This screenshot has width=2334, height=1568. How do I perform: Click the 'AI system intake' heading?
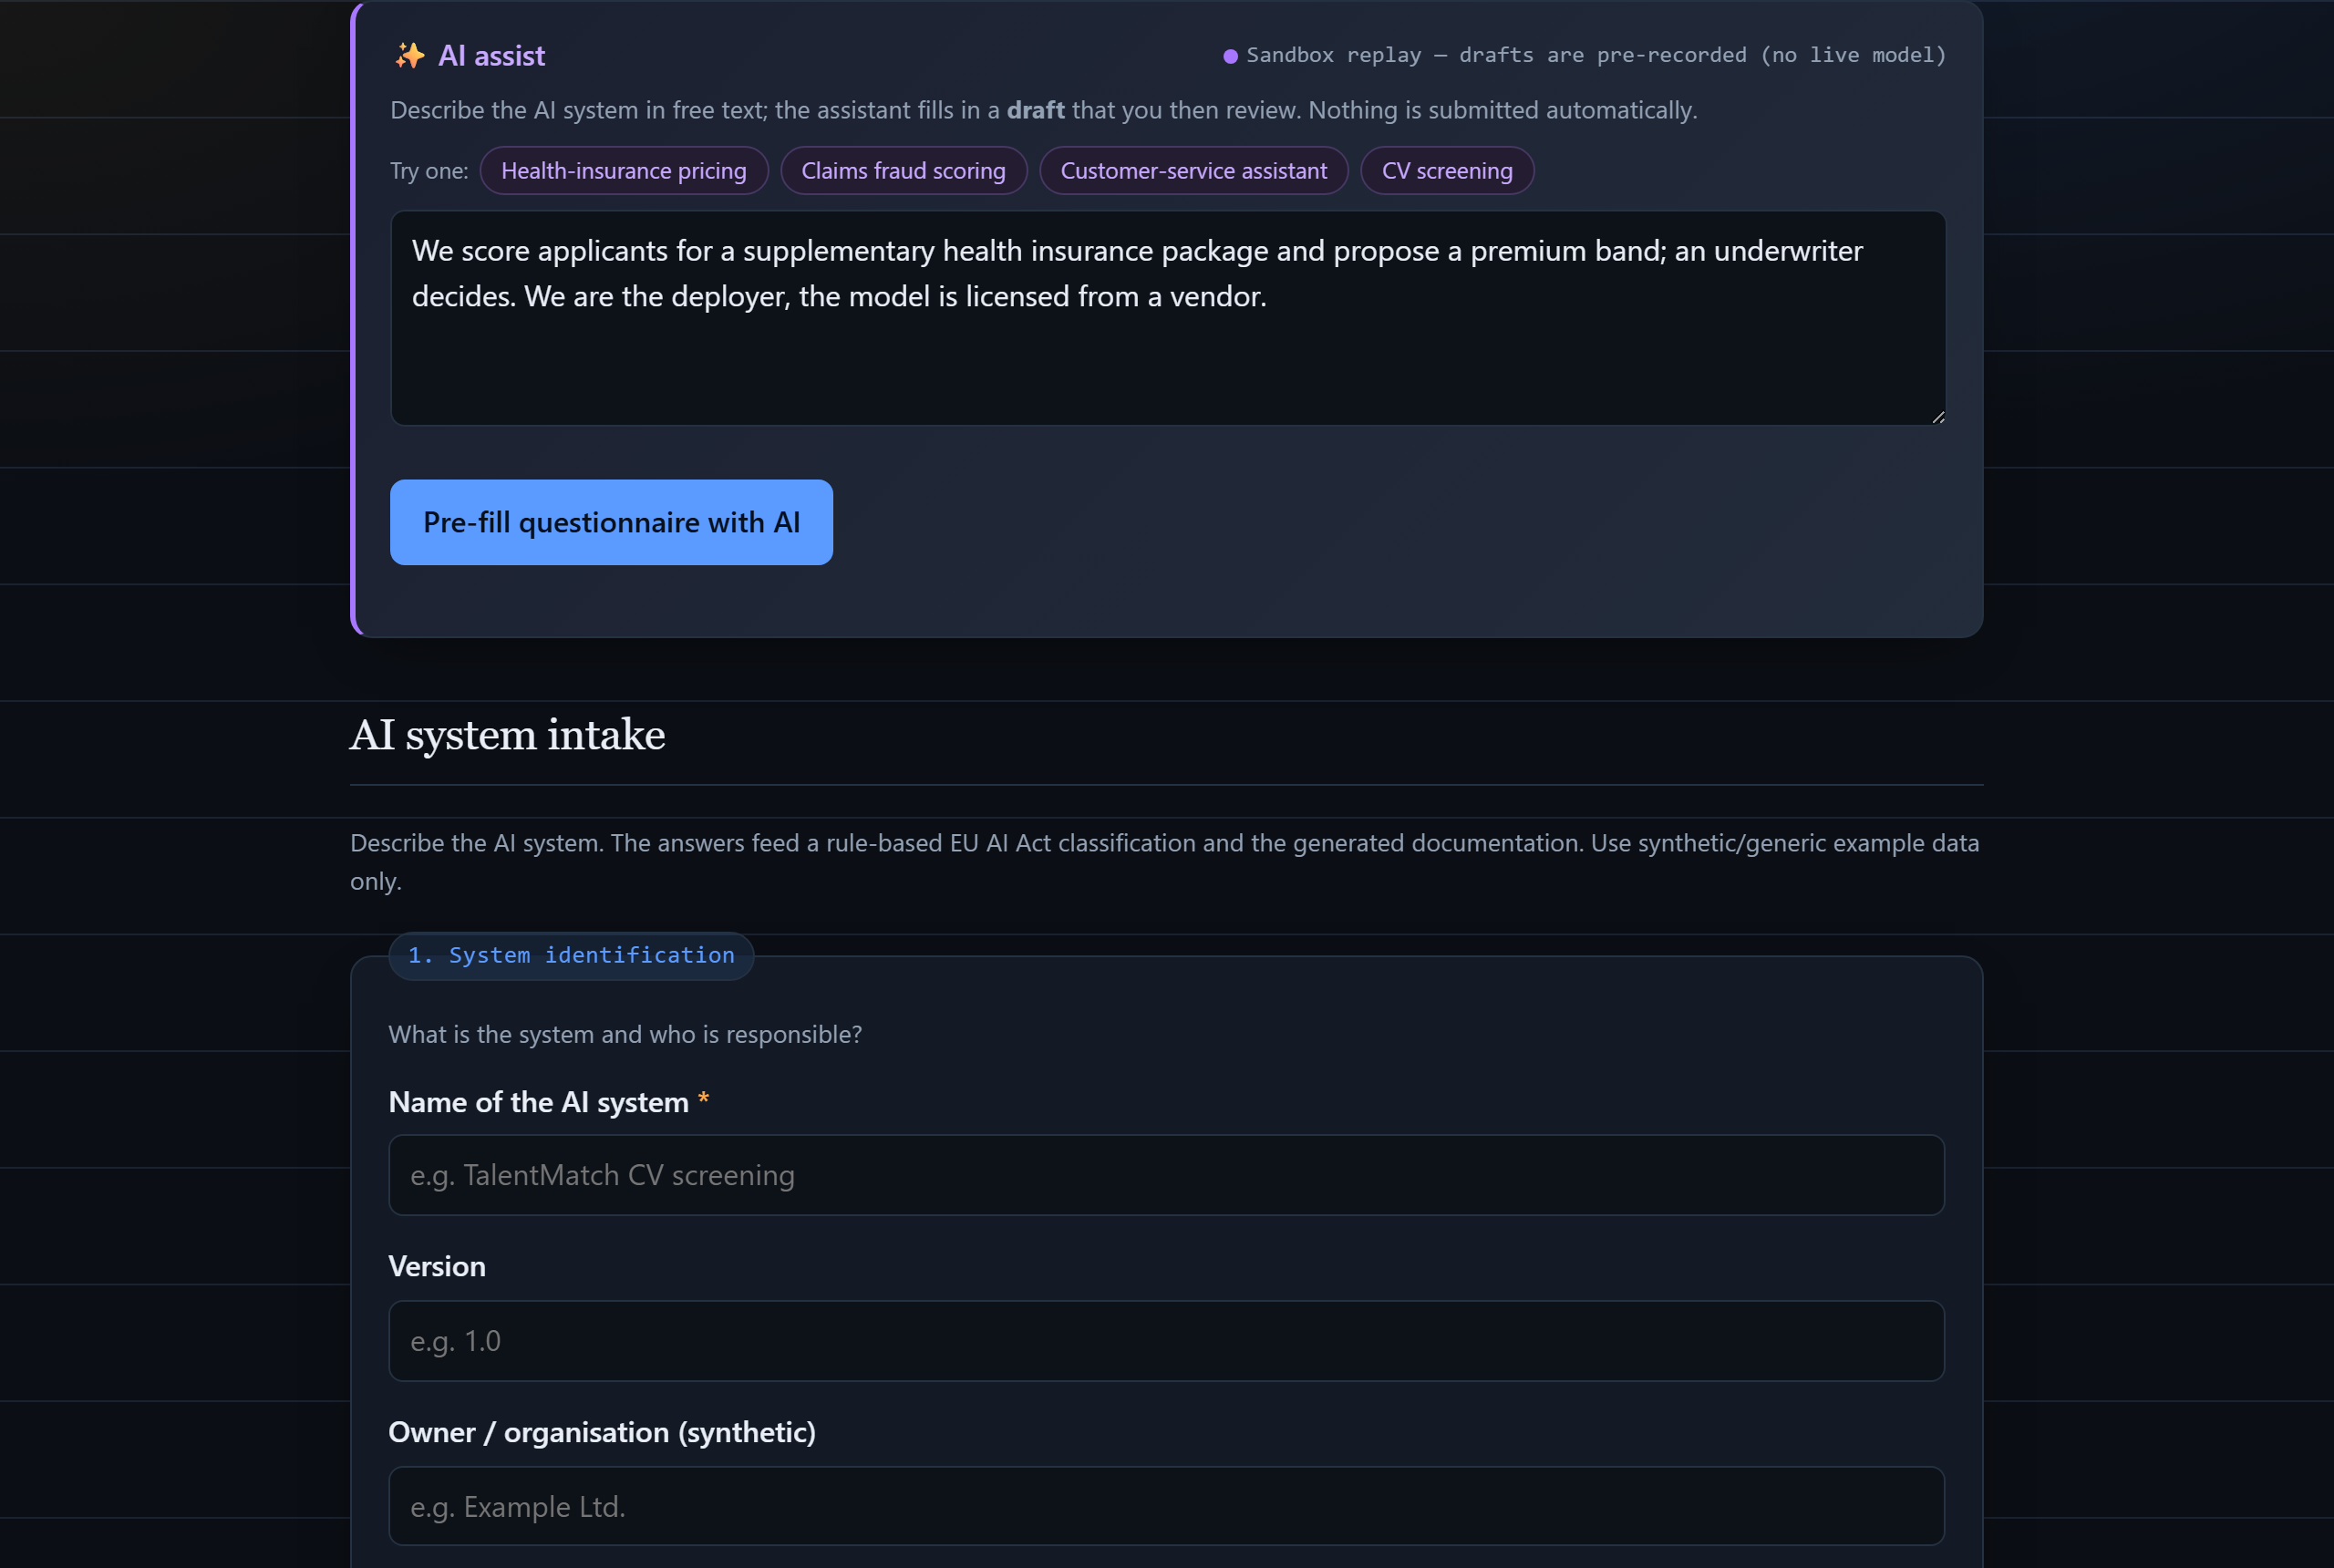pyautogui.click(x=507, y=735)
